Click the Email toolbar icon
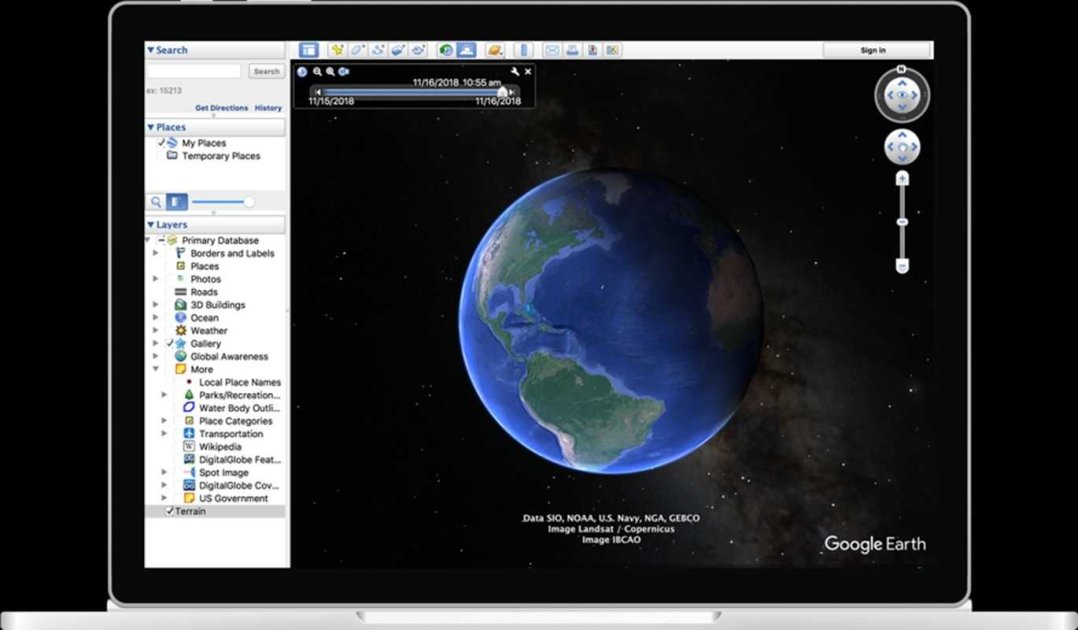 pyautogui.click(x=552, y=50)
